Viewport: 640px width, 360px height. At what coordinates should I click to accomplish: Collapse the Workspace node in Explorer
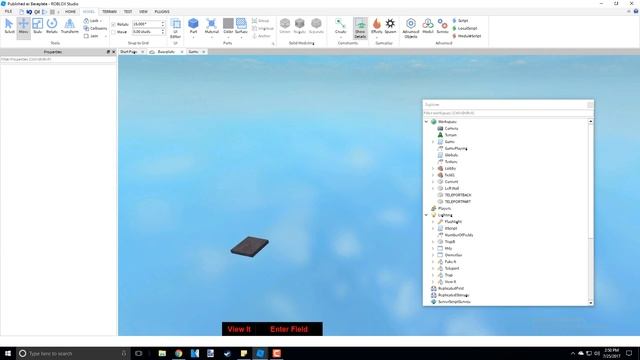[x=427, y=122]
